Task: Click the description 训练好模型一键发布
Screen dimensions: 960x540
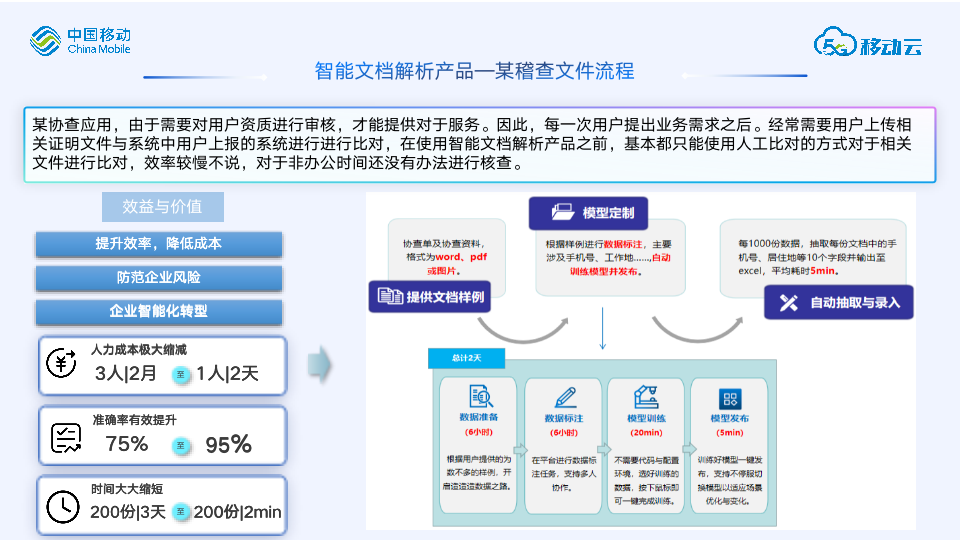Action: 730,481
